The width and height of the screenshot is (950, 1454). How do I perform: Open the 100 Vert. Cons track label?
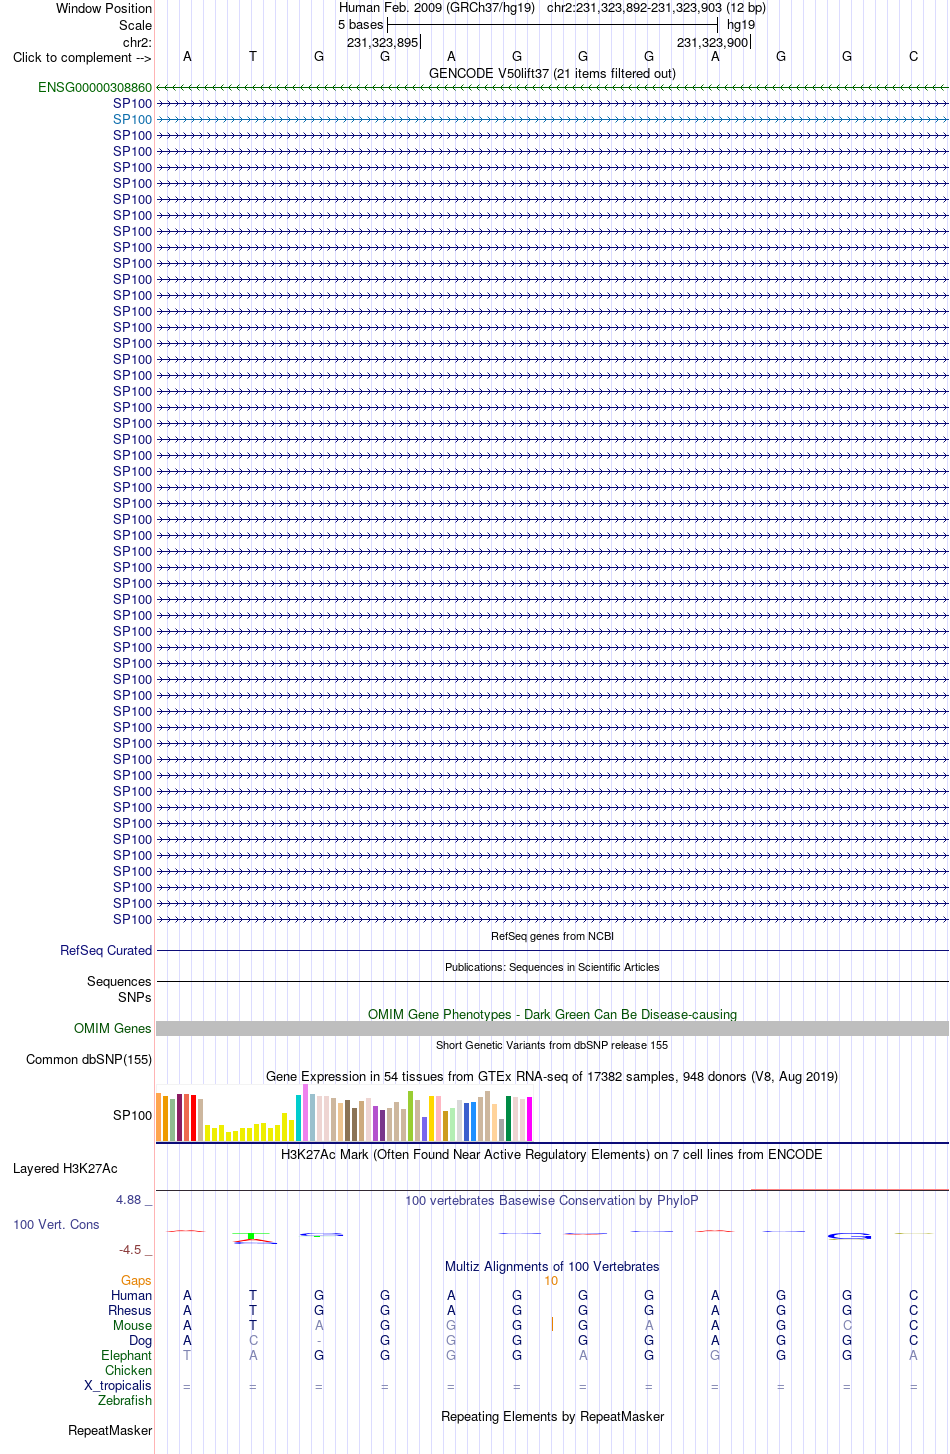(56, 1225)
